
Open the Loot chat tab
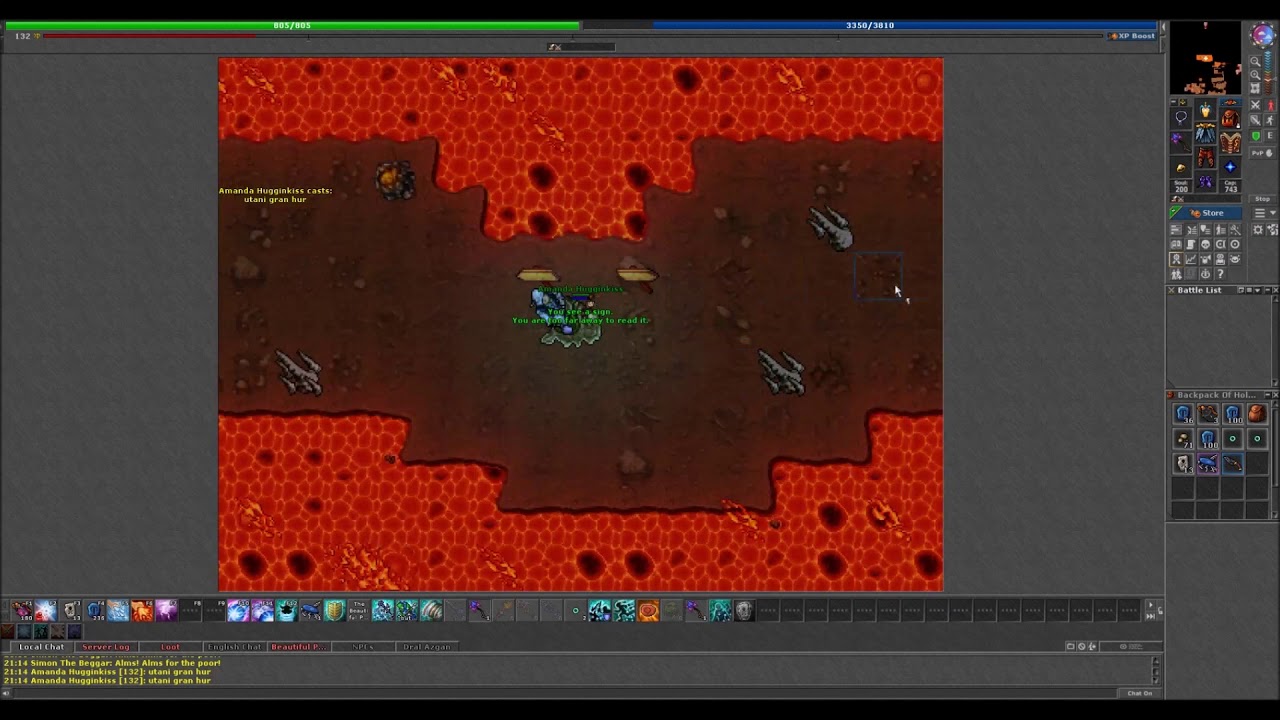[171, 647]
